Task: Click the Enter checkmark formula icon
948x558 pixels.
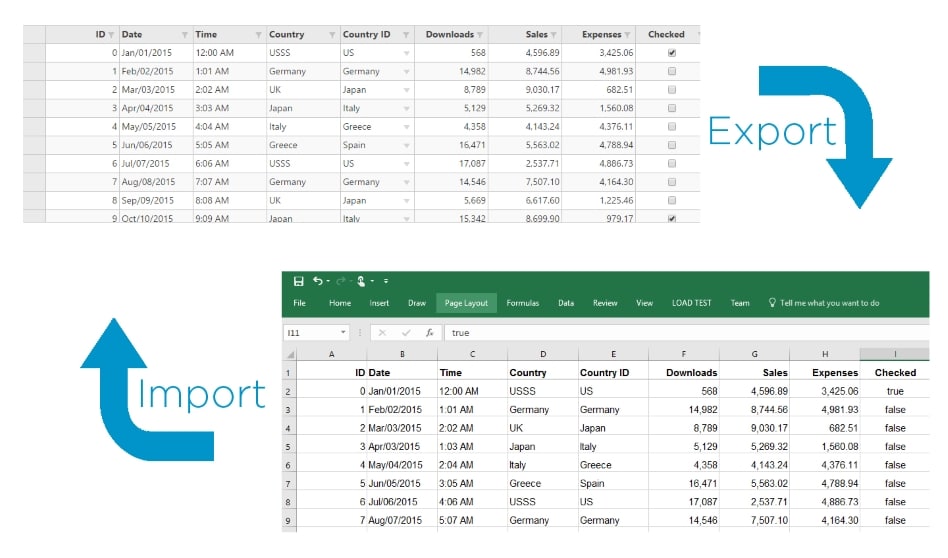Action: (x=406, y=333)
